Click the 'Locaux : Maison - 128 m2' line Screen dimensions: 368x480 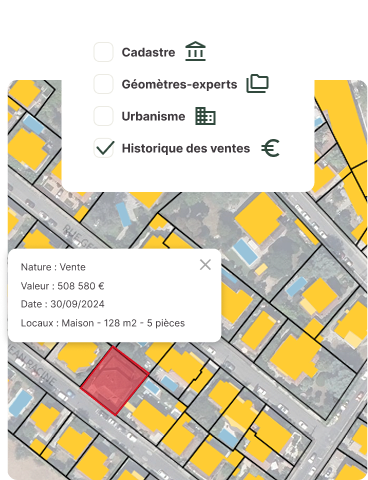tap(103, 323)
